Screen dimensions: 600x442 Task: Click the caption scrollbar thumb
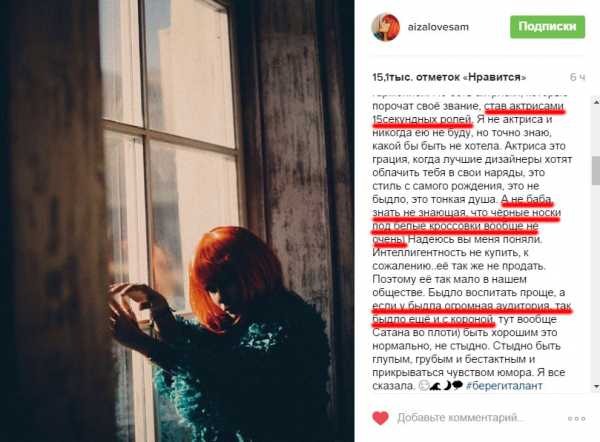596,171
